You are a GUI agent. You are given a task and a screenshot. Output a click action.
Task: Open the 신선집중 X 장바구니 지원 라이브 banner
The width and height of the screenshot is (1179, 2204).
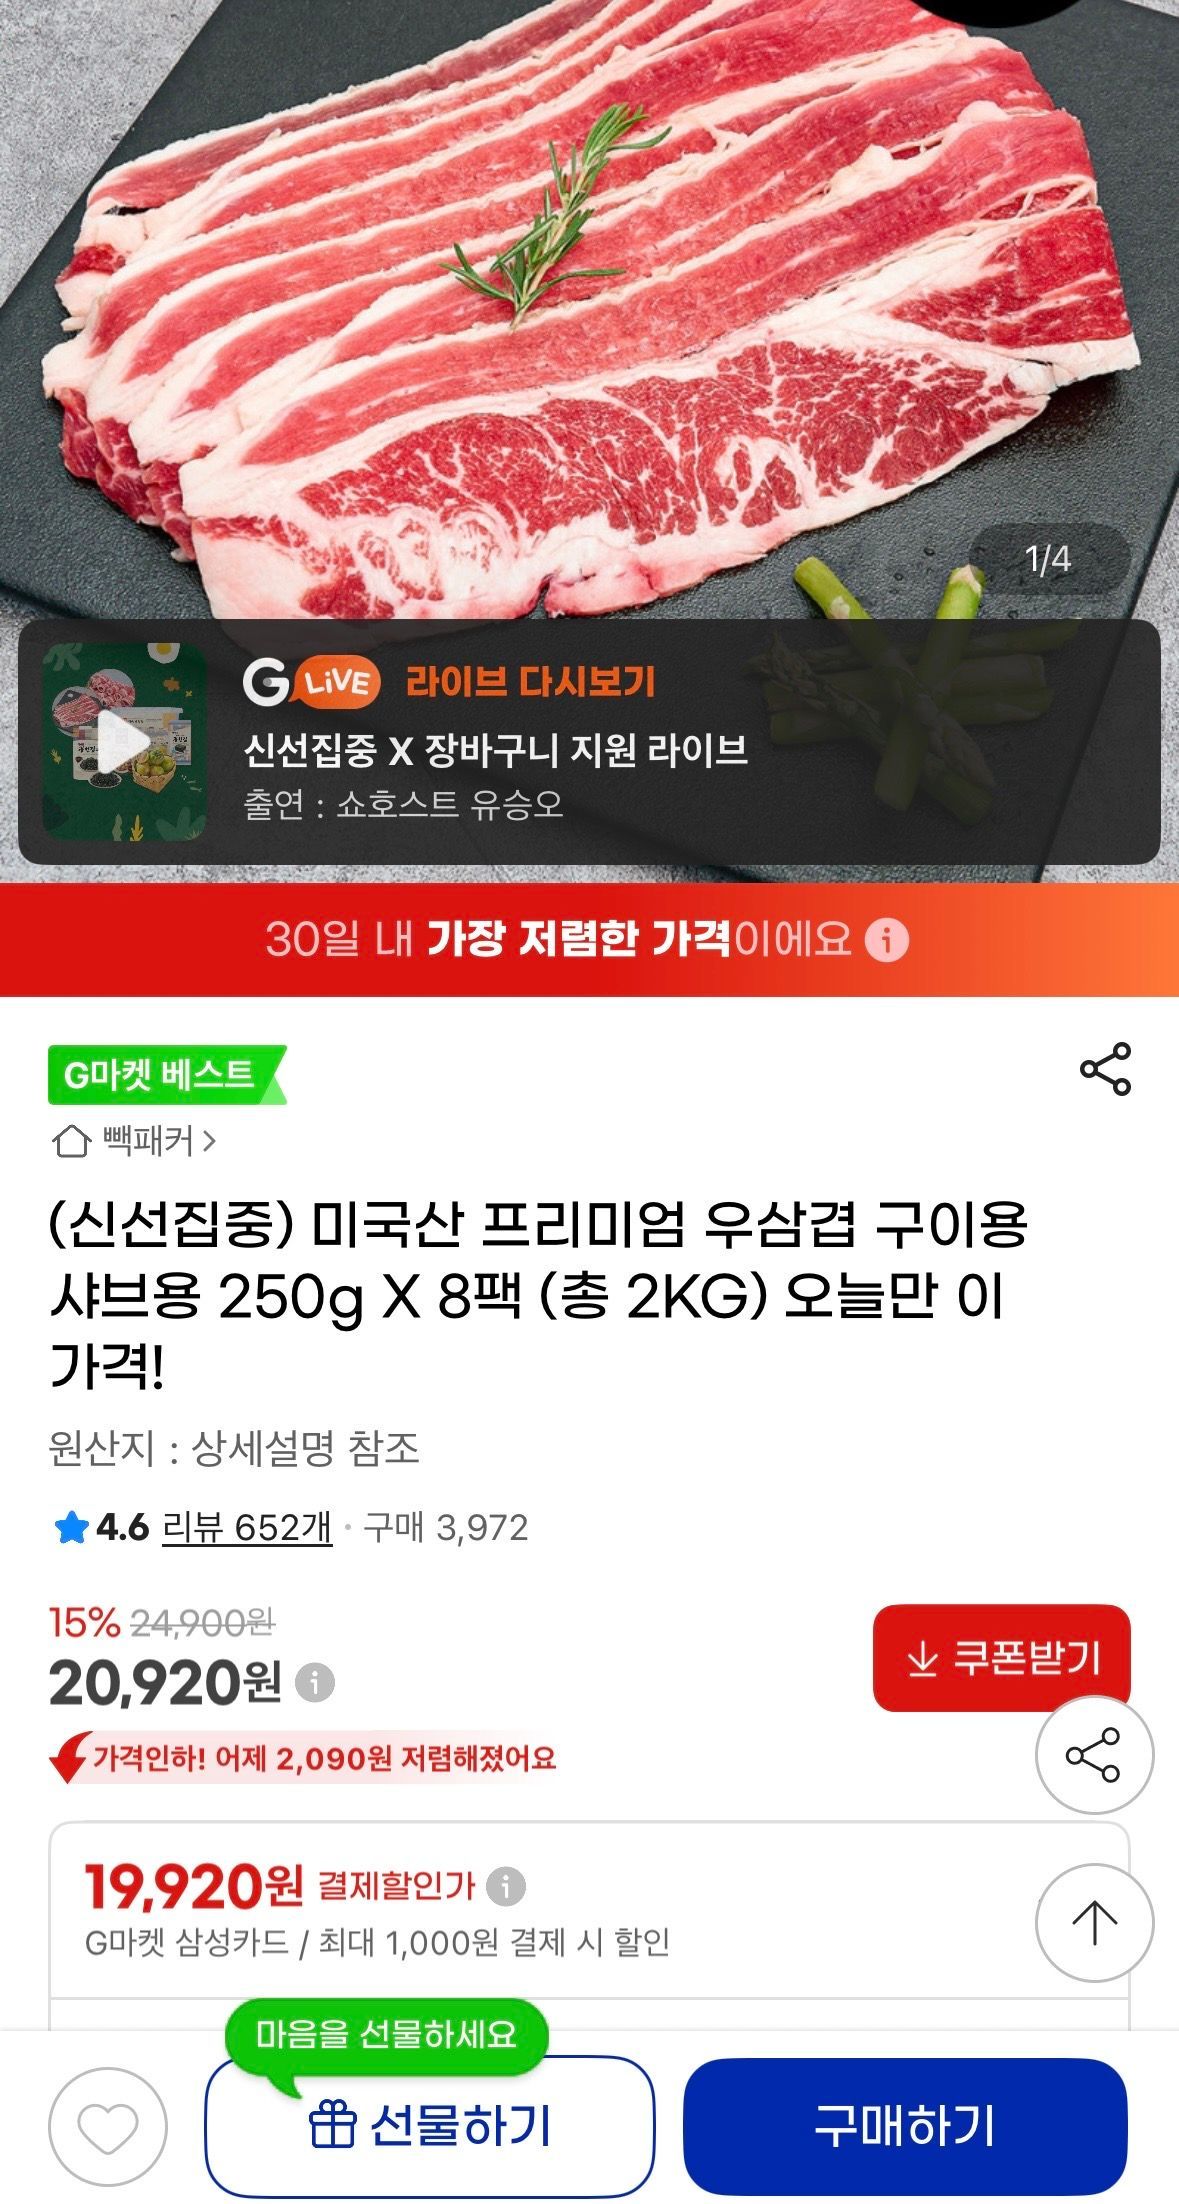pos(589,742)
